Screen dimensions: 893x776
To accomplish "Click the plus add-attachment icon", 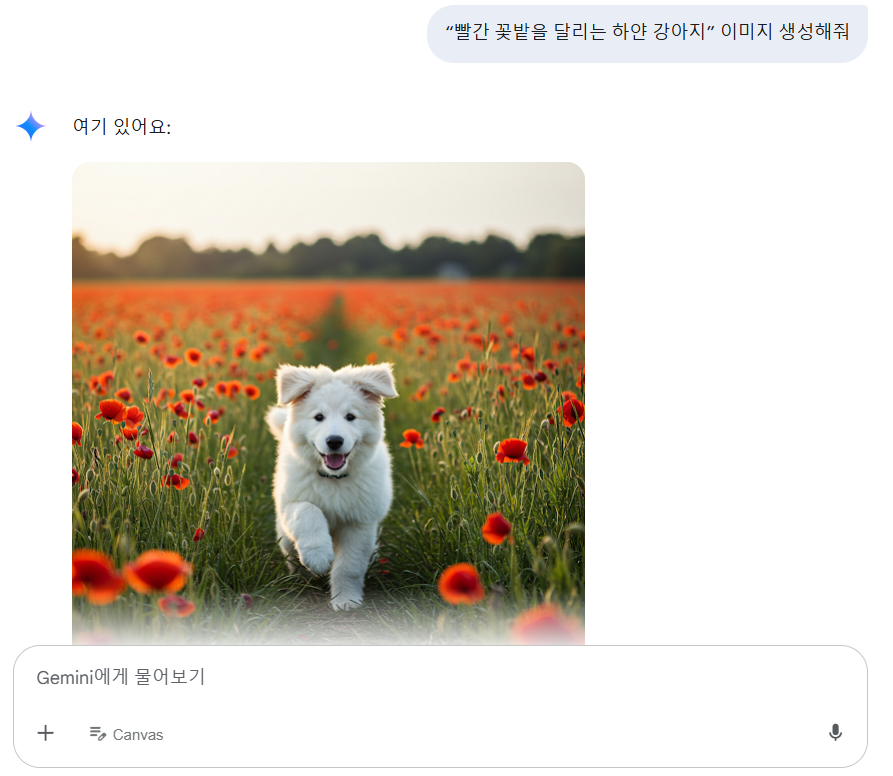I will pos(46,733).
